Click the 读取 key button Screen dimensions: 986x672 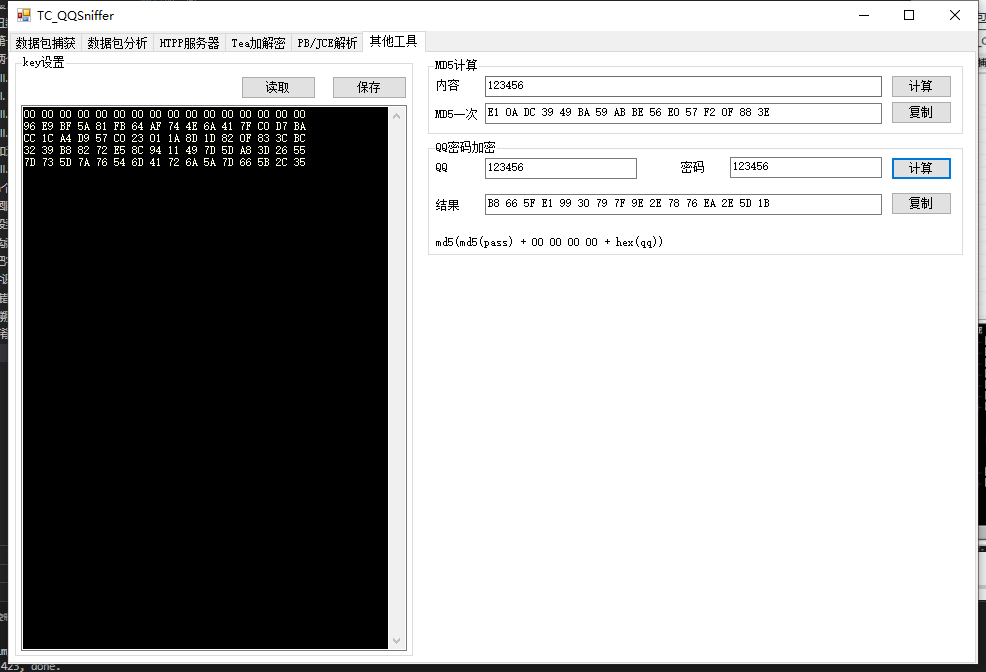(x=278, y=87)
